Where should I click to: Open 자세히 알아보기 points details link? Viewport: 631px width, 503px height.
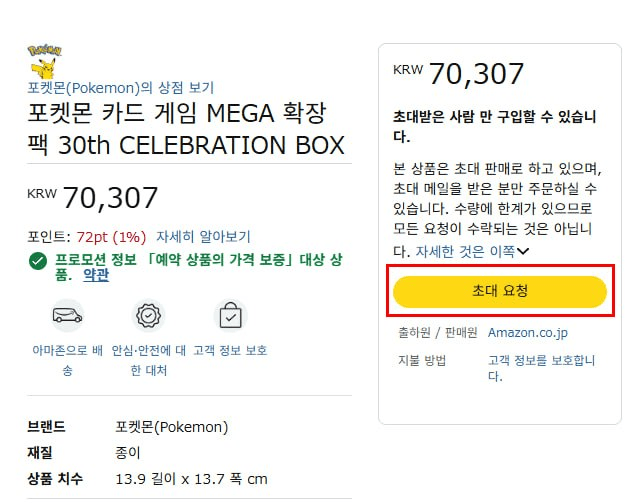pyautogui.click(x=203, y=237)
